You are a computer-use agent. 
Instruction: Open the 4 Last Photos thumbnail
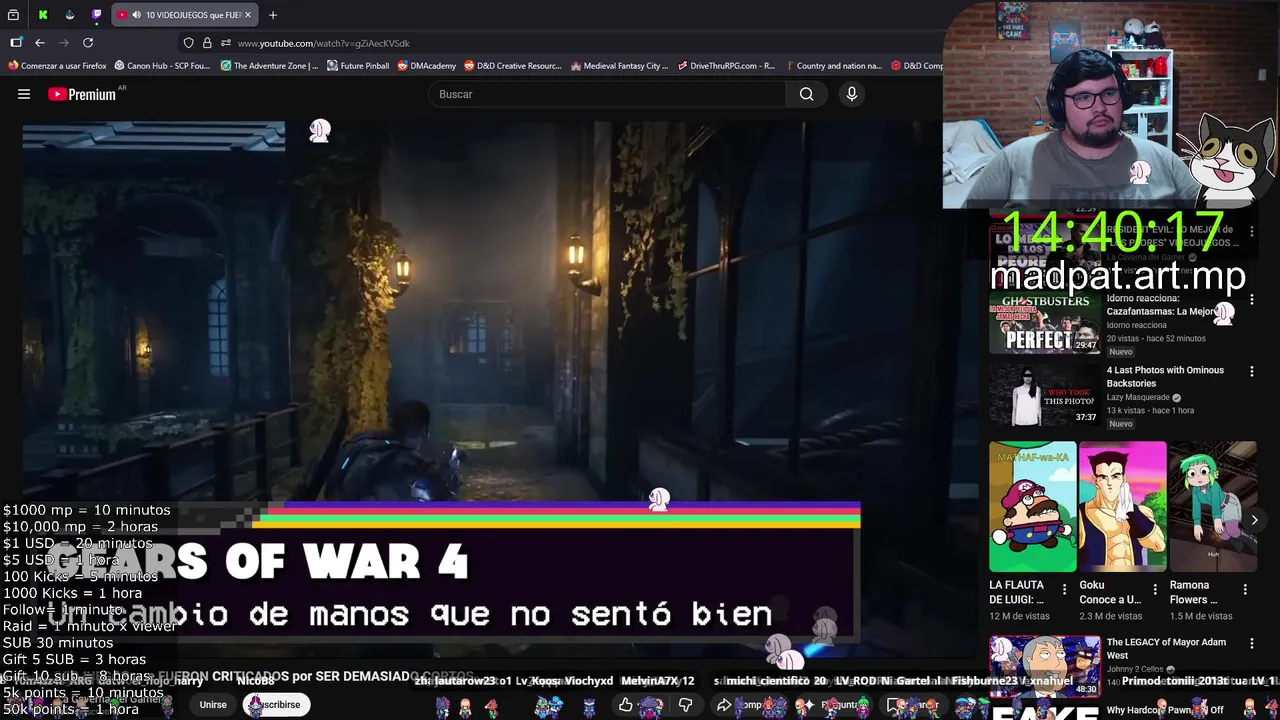(1045, 396)
